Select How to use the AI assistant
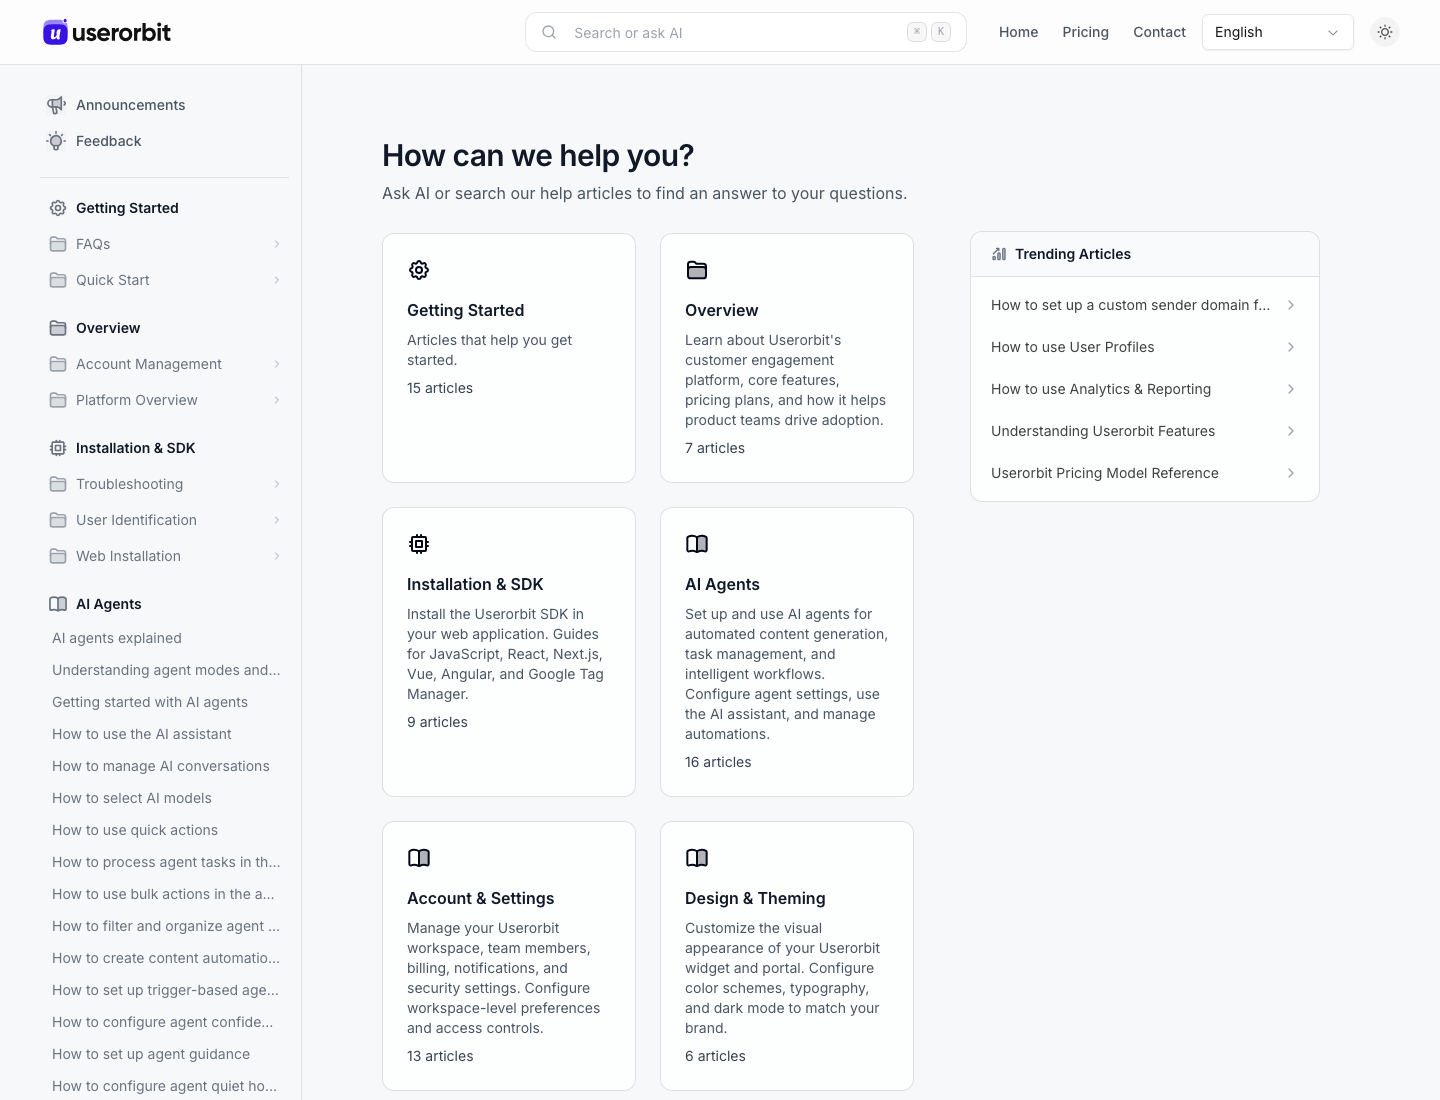The height and width of the screenshot is (1100, 1440). 142,734
